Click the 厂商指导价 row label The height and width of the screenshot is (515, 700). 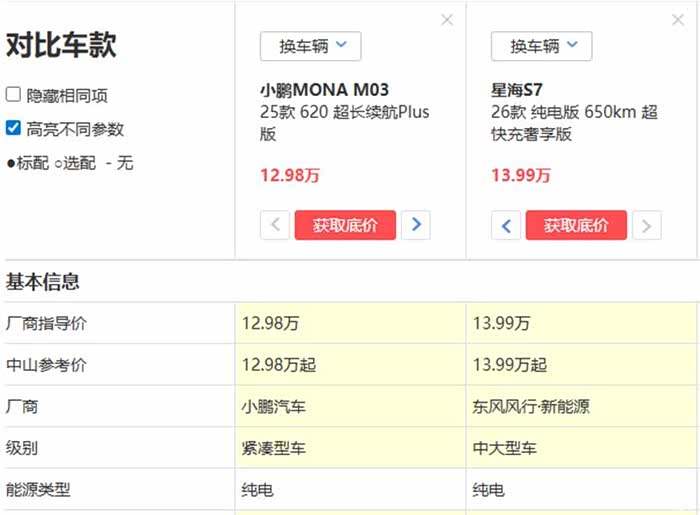point(46,323)
